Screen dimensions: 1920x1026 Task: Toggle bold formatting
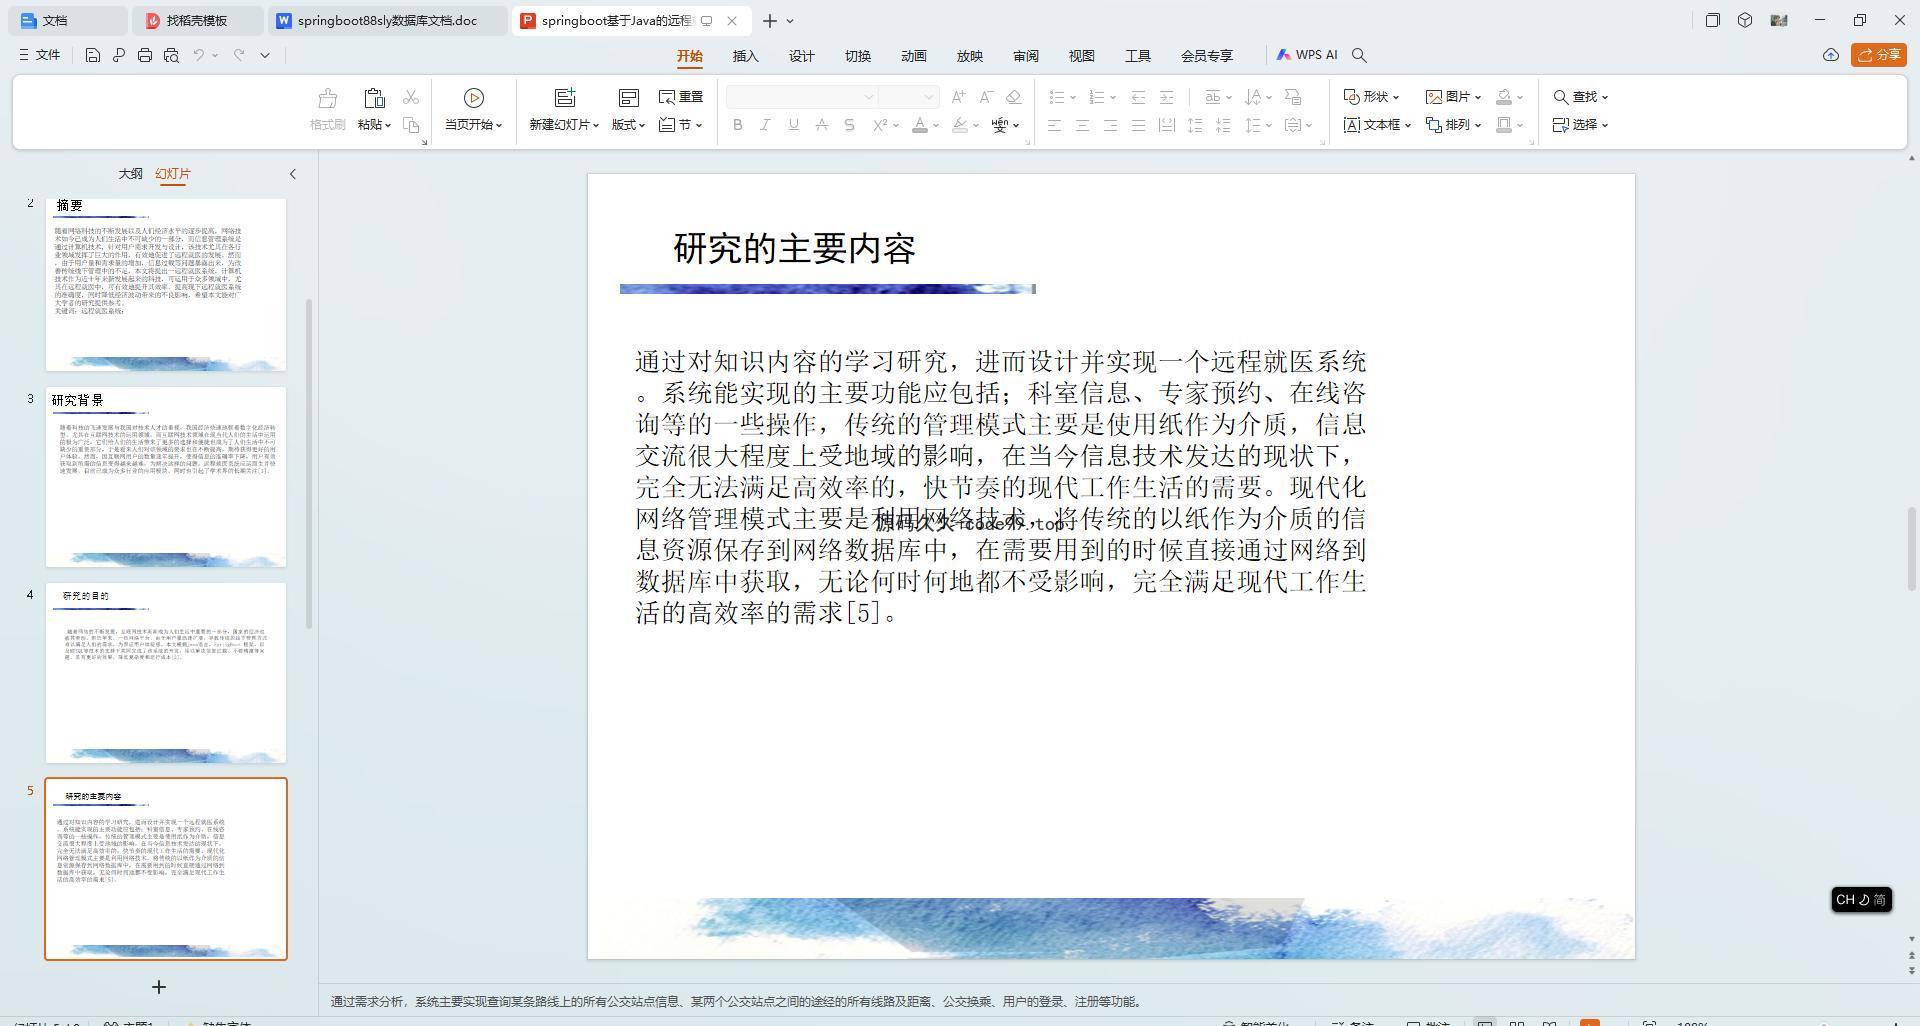click(x=738, y=125)
